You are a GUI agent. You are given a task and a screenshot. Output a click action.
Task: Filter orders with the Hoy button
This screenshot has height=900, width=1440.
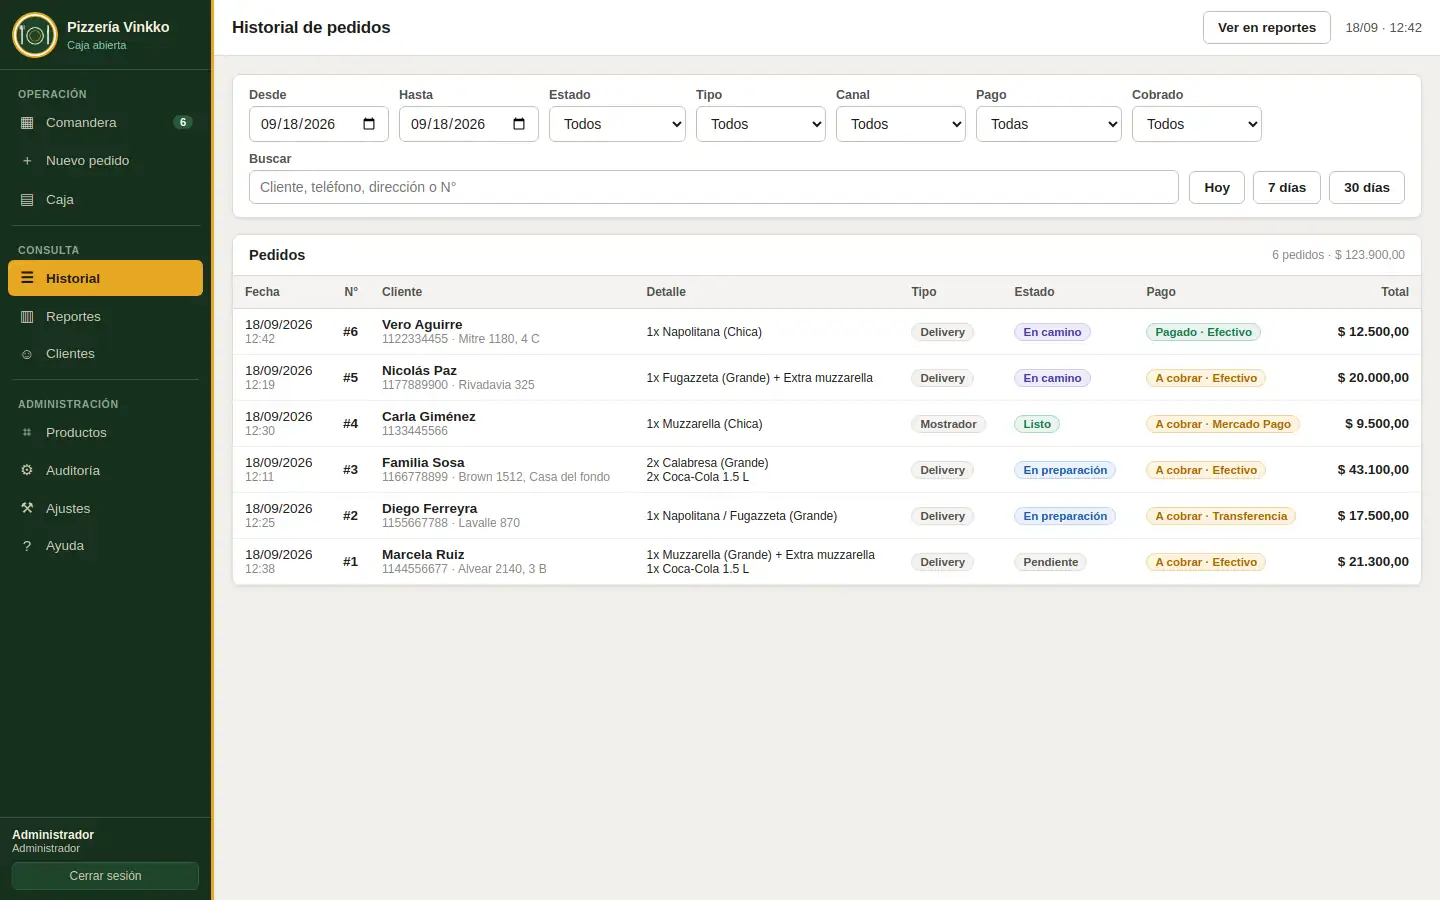[x=1217, y=187]
